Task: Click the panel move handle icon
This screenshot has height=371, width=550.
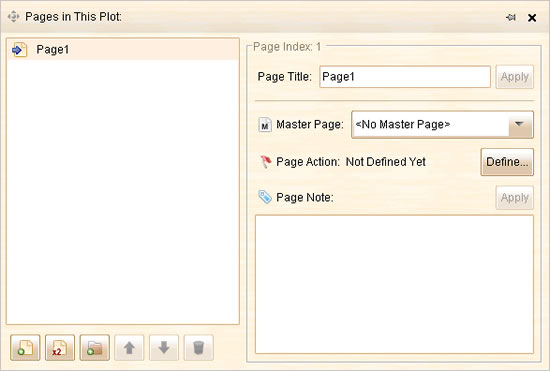Action: (13, 16)
